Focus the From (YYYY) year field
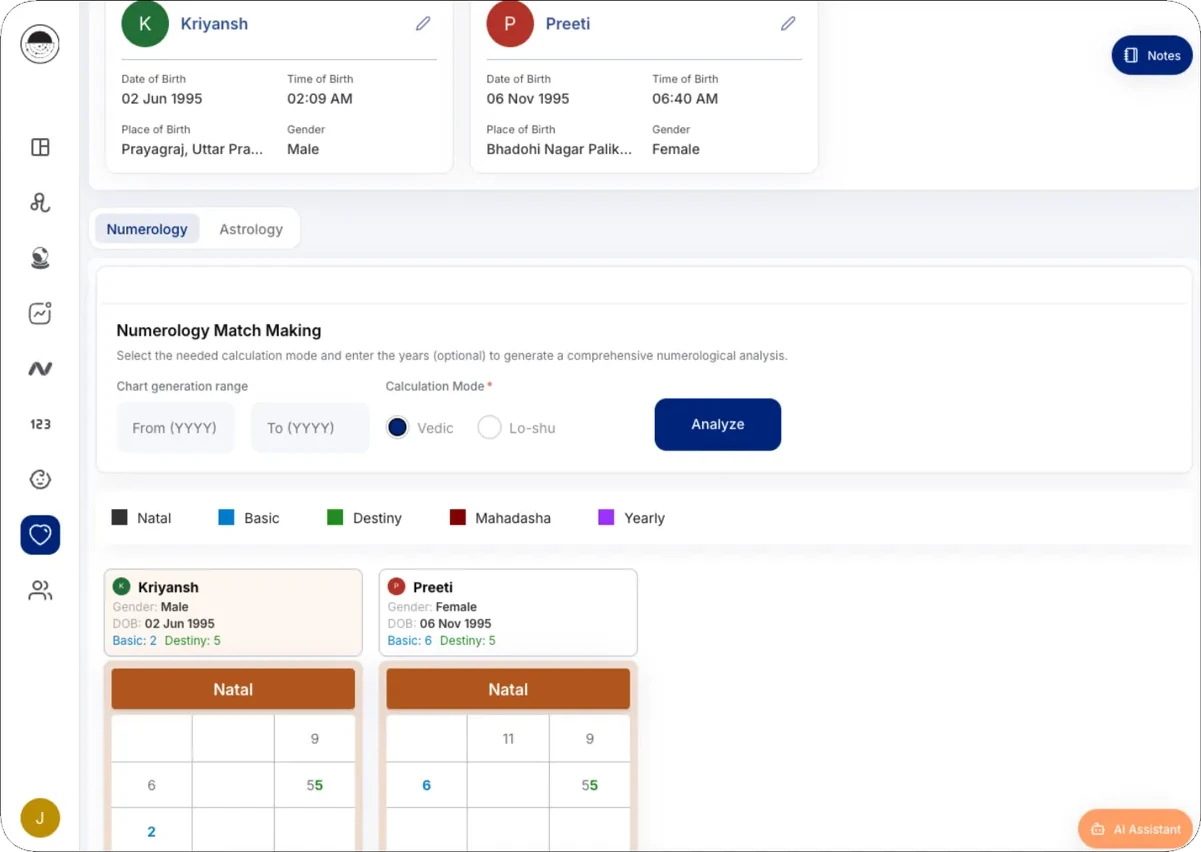The image size is (1201, 852). pos(175,428)
